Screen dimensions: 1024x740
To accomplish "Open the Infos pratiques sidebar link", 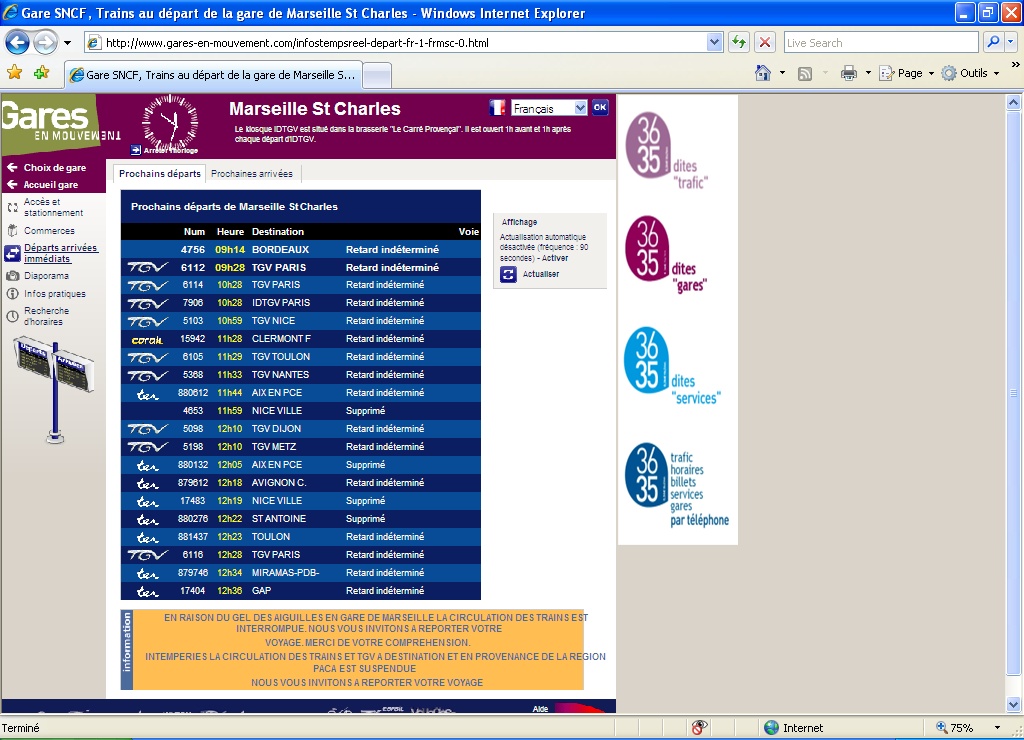I will coord(54,294).
